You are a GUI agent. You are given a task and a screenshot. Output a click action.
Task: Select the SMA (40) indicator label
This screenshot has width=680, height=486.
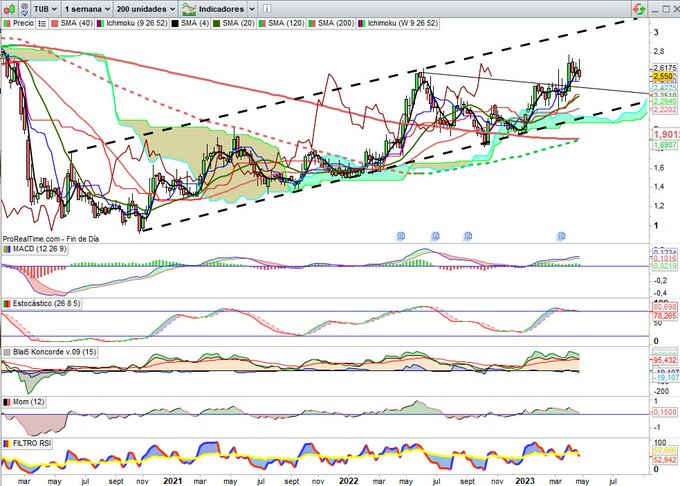click(76, 23)
